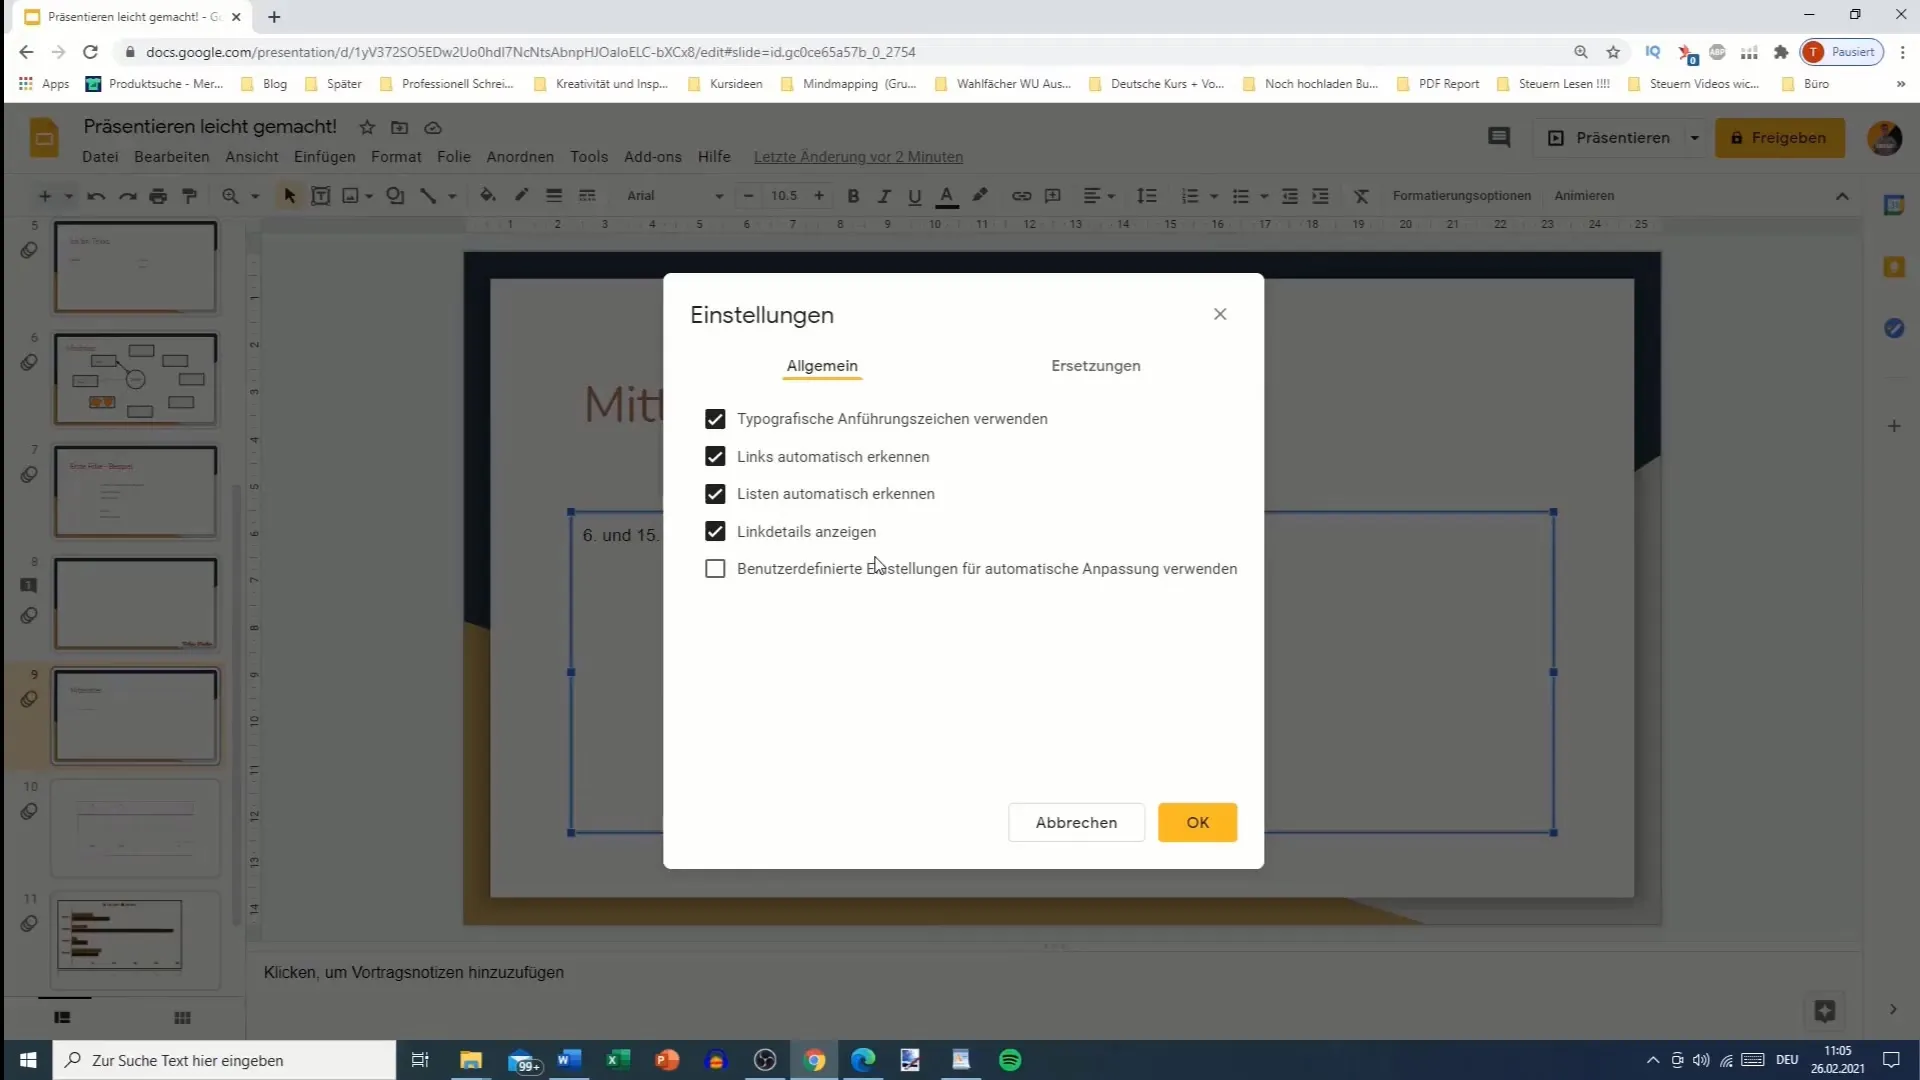Open the text color picker
Viewport: 1920px width, 1080px height.
[947, 196]
